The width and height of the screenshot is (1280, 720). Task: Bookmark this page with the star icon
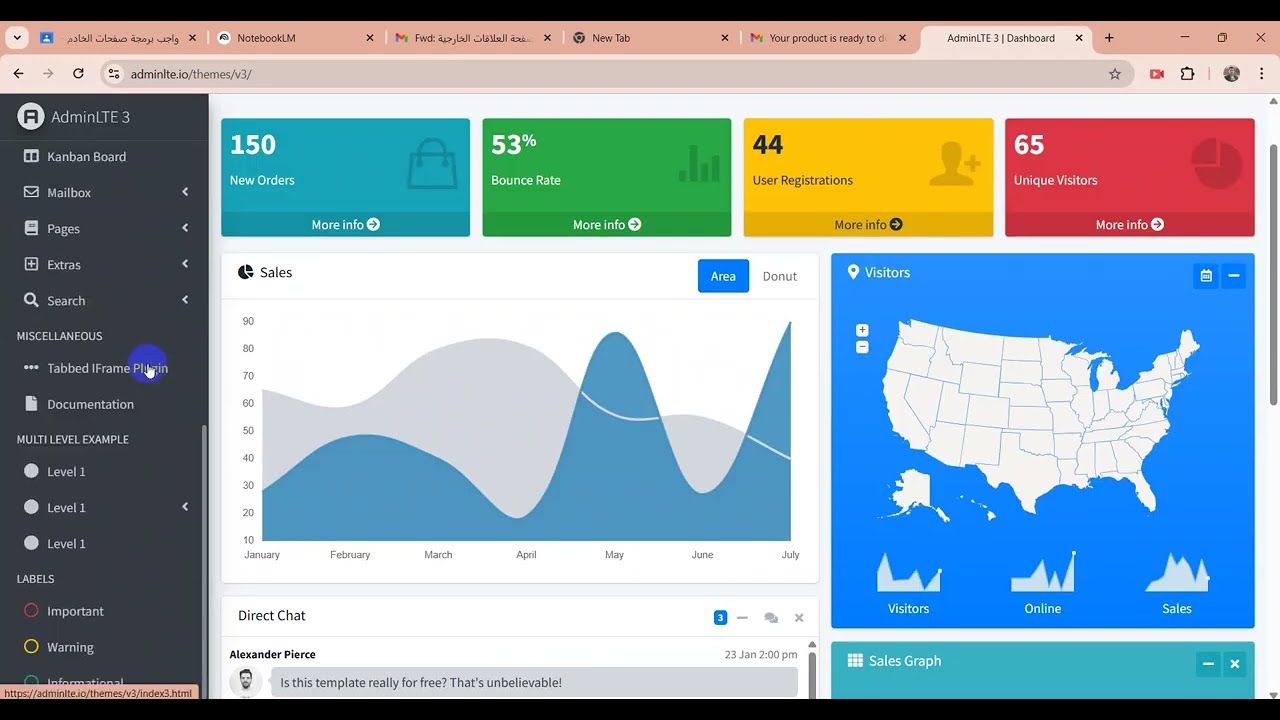point(1115,74)
